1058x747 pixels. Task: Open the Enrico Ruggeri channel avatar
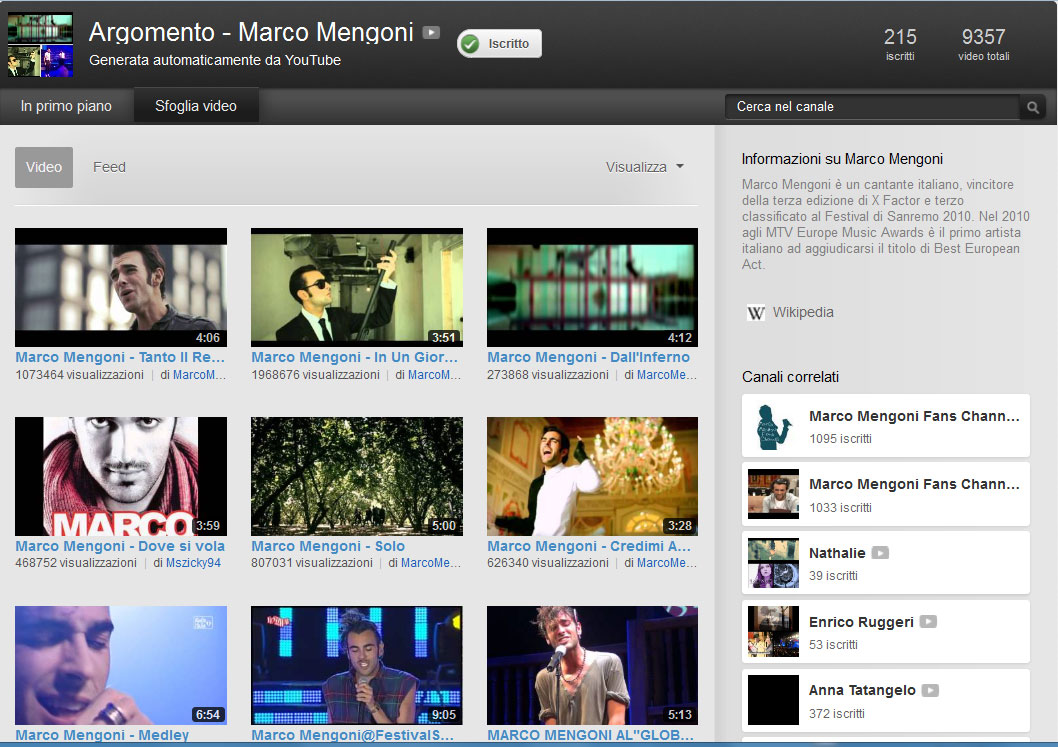point(773,632)
